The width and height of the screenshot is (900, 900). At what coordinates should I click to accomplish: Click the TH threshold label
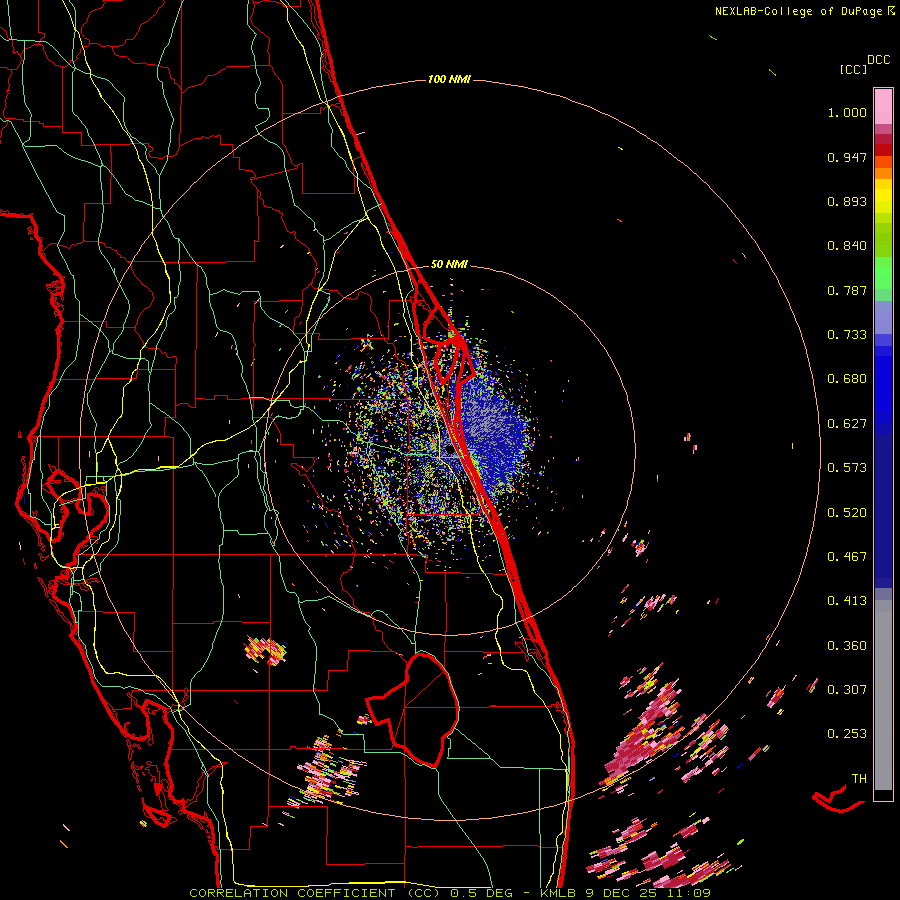click(x=859, y=779)
